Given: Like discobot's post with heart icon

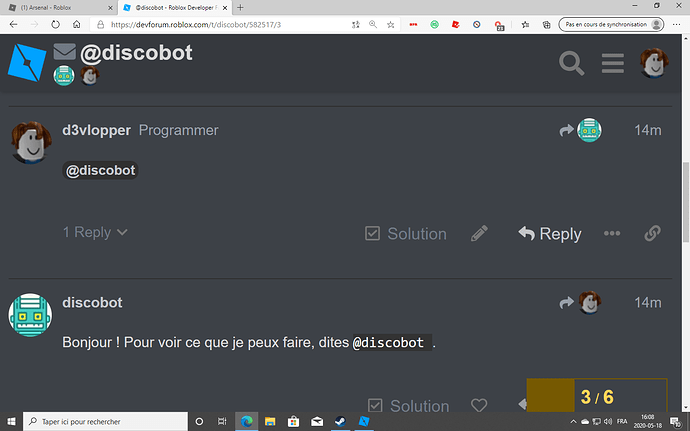Looking at the screenshot, I should pyautogui.click(x=479, y=405).
